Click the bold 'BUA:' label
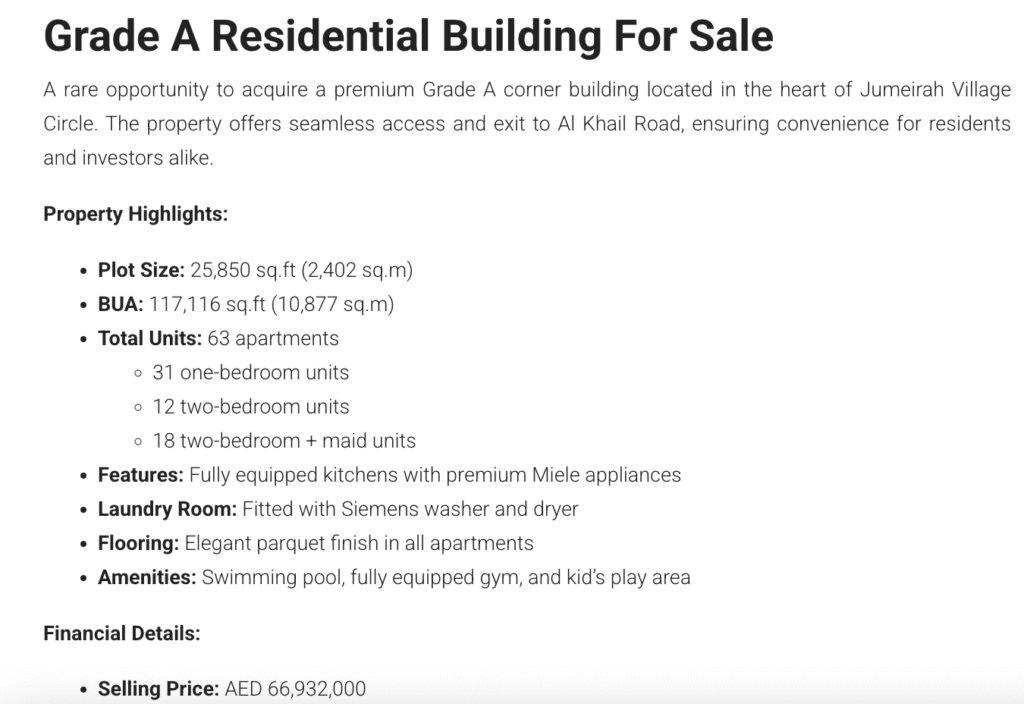The width and height of the screenshot is (1024, 704). (x=121, y=304)
